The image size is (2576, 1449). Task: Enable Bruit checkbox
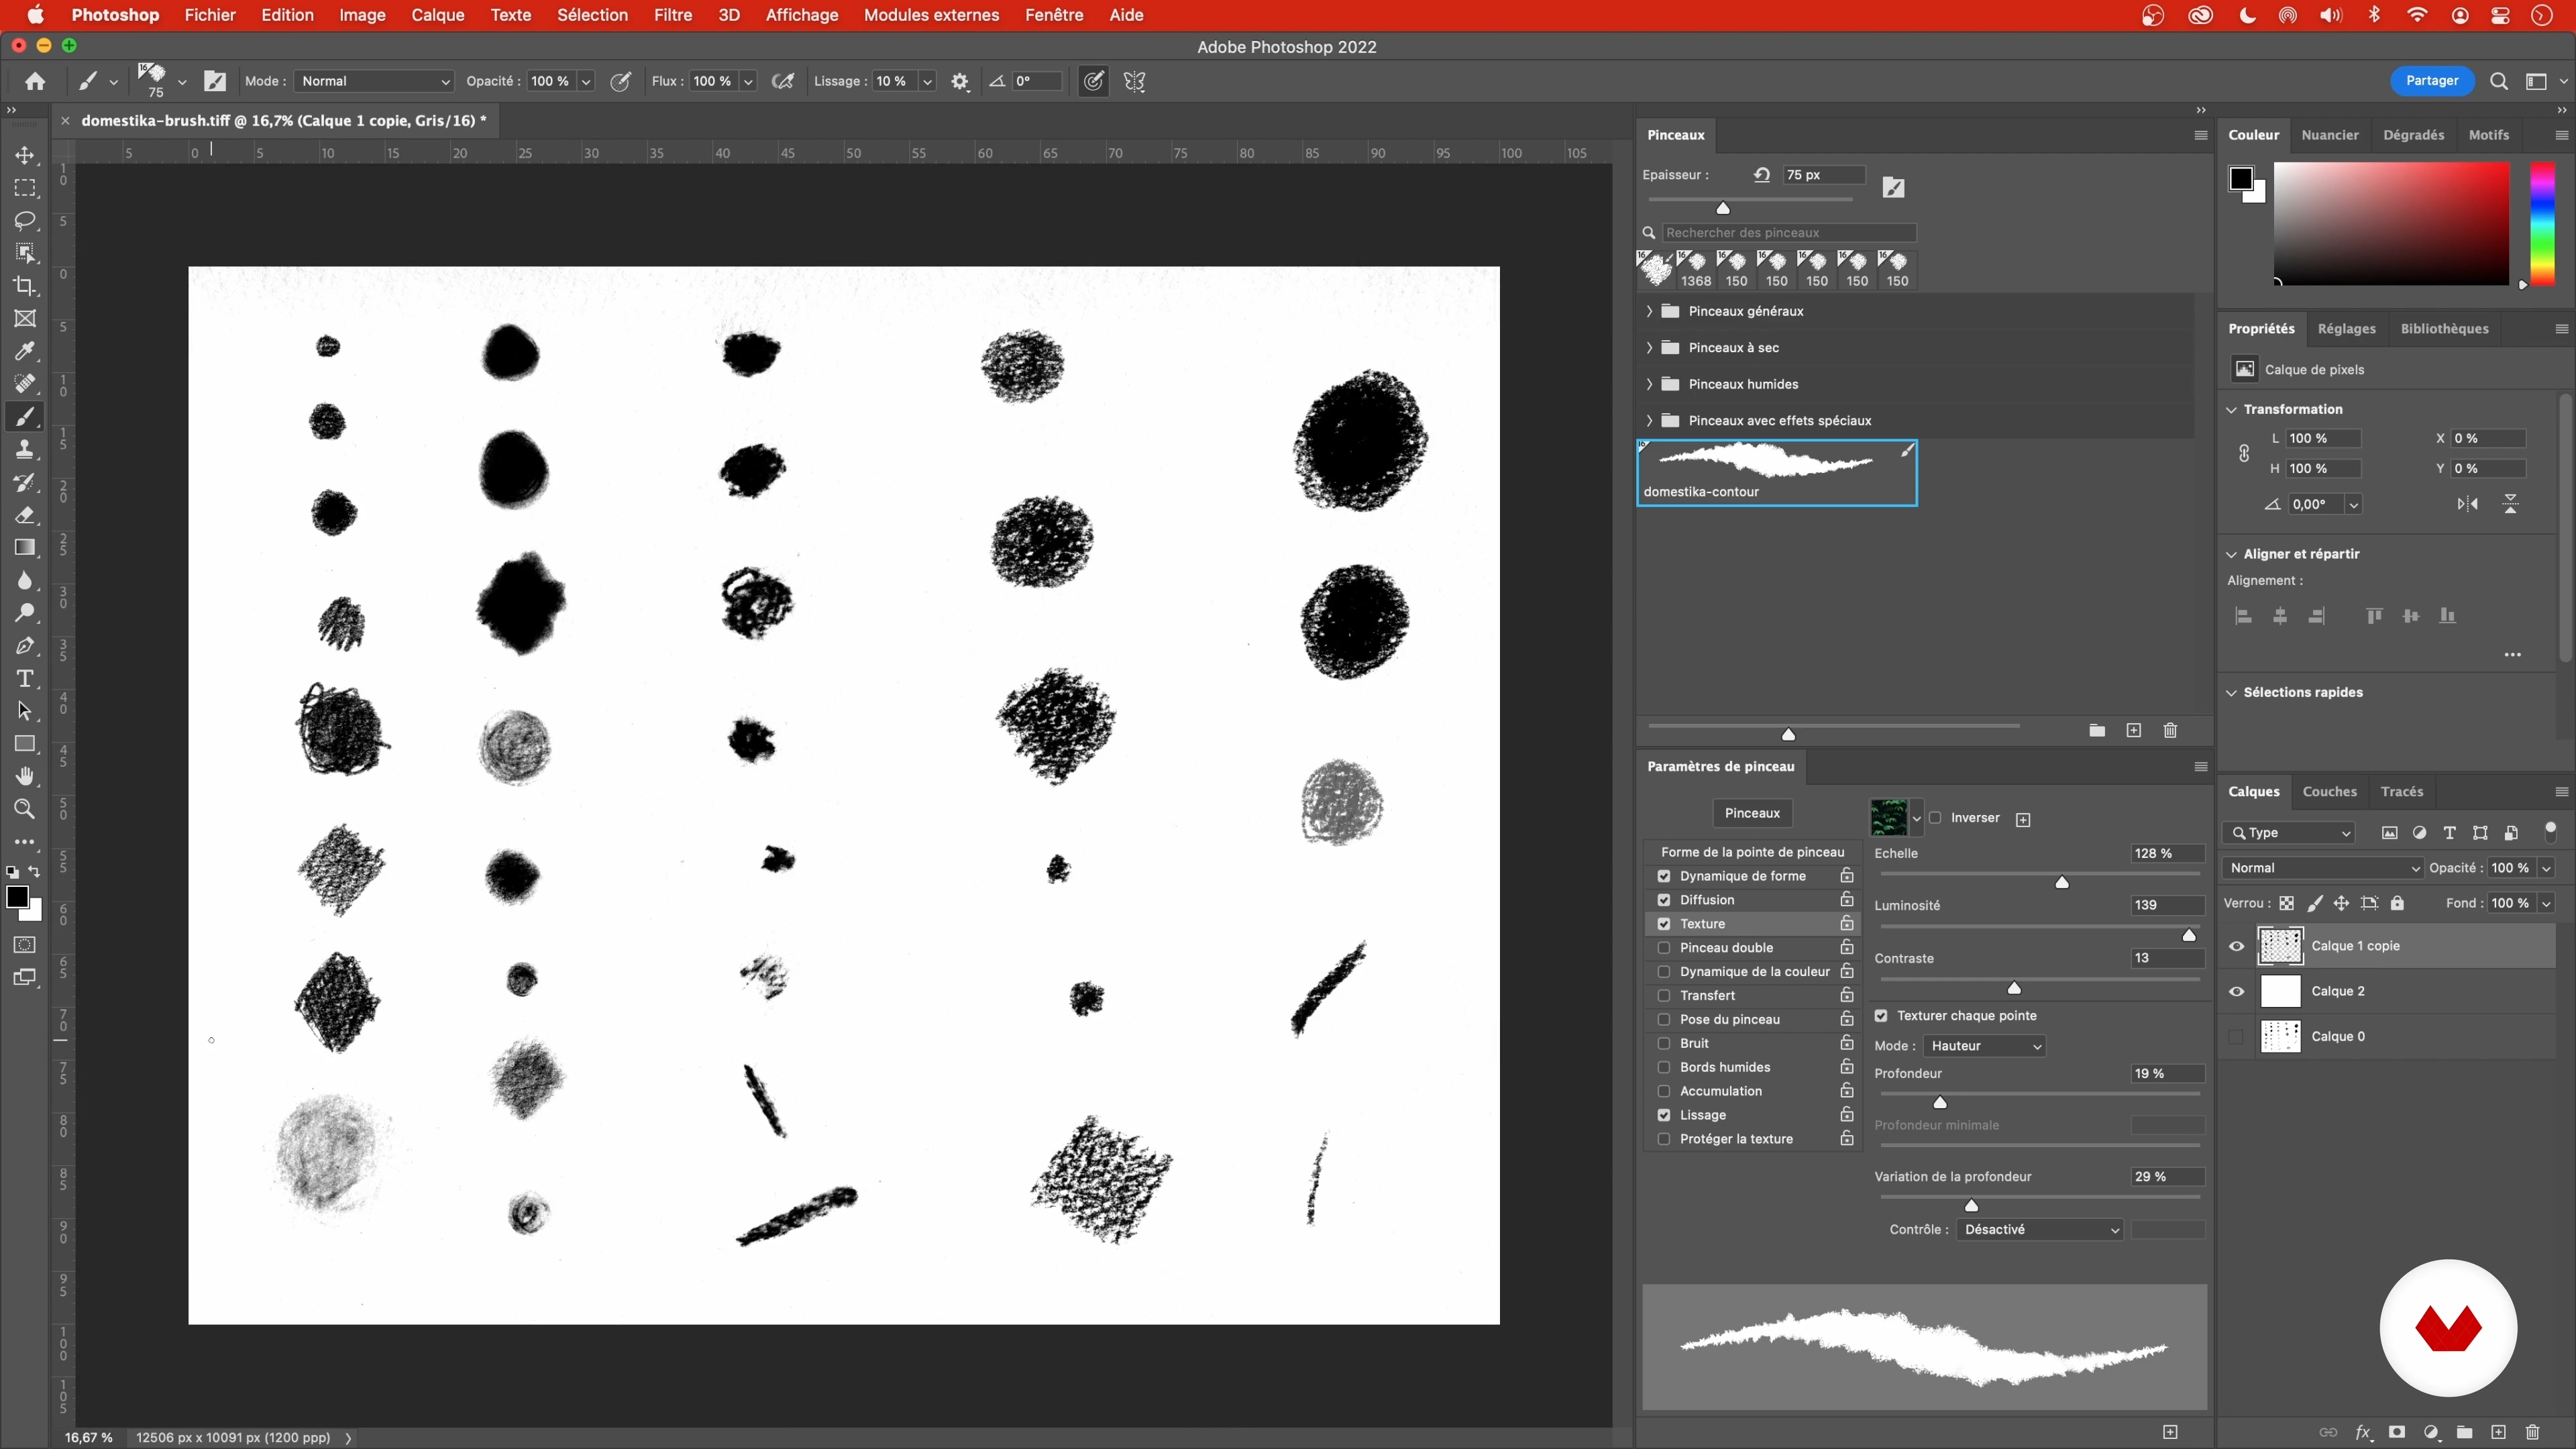point(1664,1044)
